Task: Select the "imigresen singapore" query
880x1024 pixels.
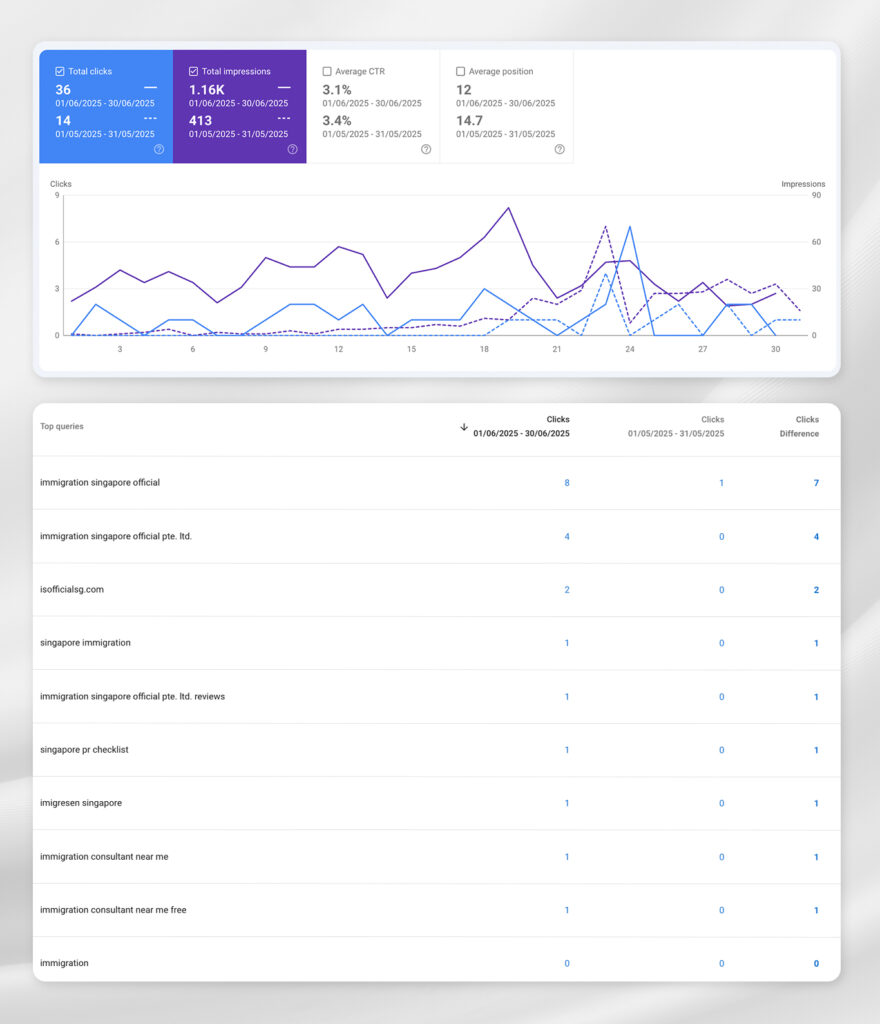Action: (x=81, y=803)
